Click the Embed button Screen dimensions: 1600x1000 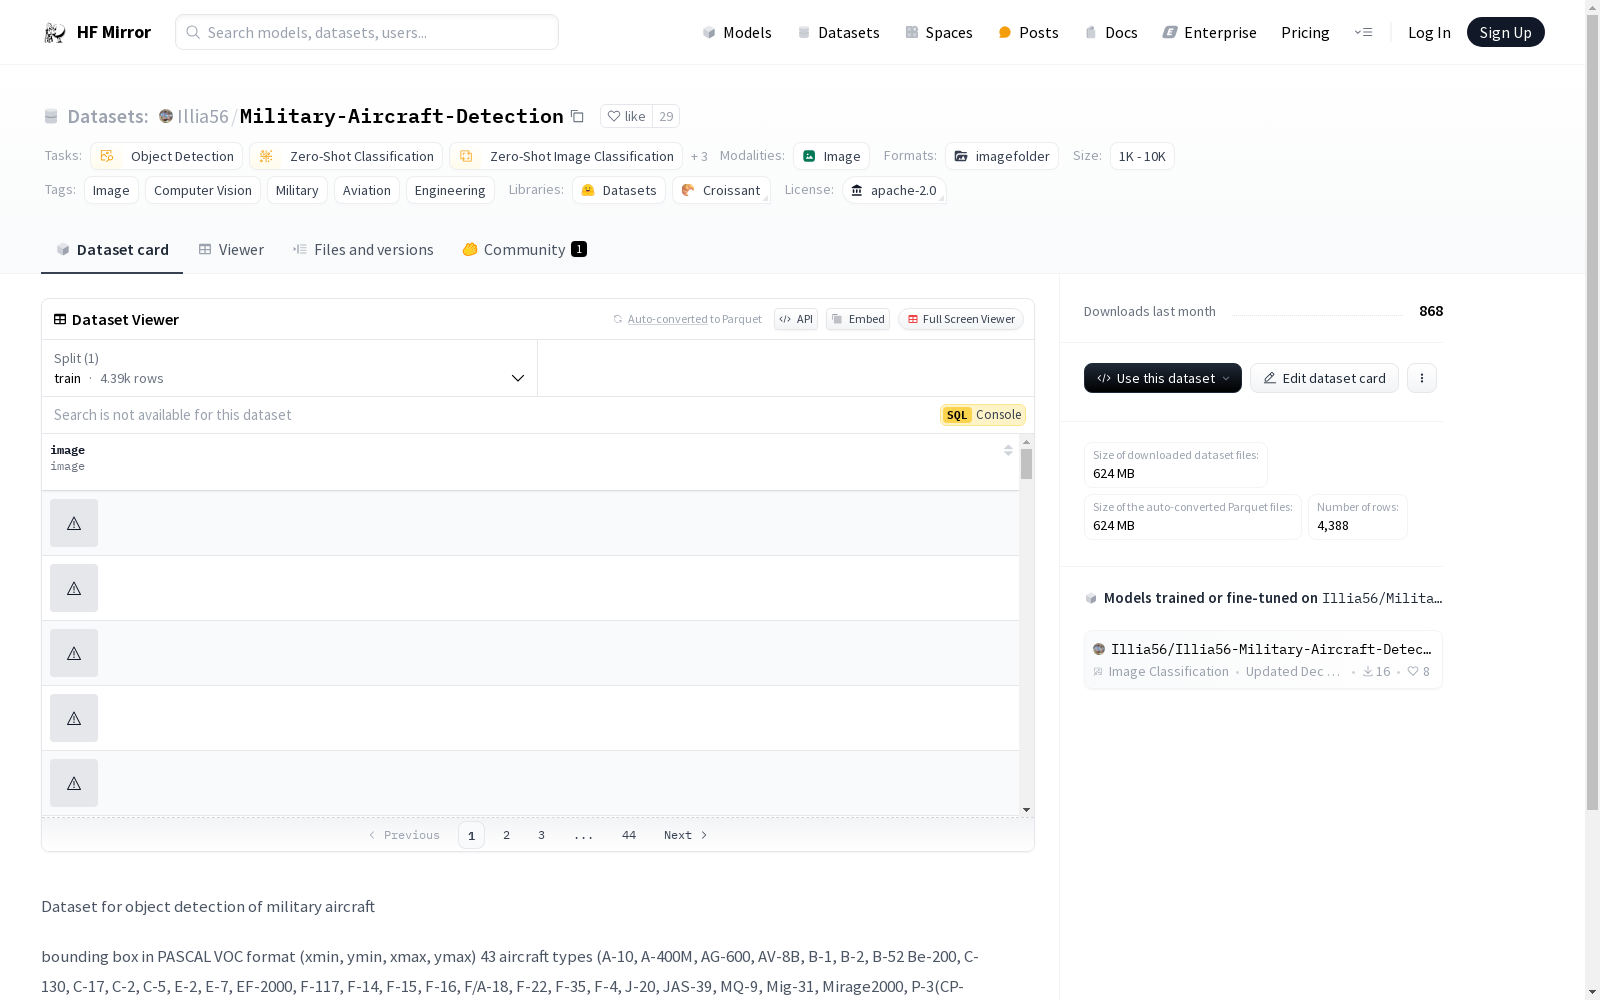pyautogui.click(x=858, y=319)
